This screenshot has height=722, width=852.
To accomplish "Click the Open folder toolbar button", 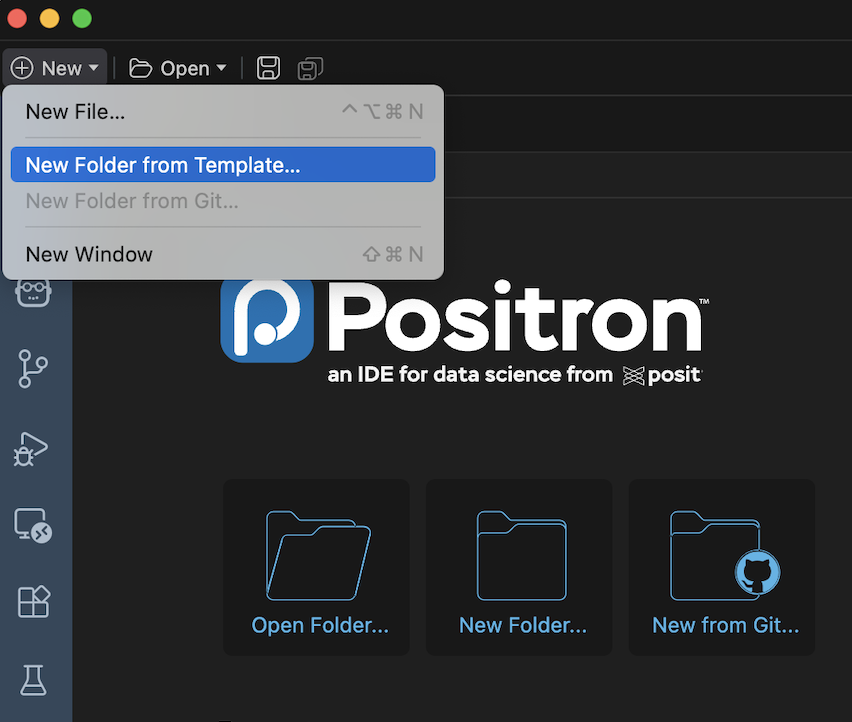I will pyautogui.click(x=169, y=68).
